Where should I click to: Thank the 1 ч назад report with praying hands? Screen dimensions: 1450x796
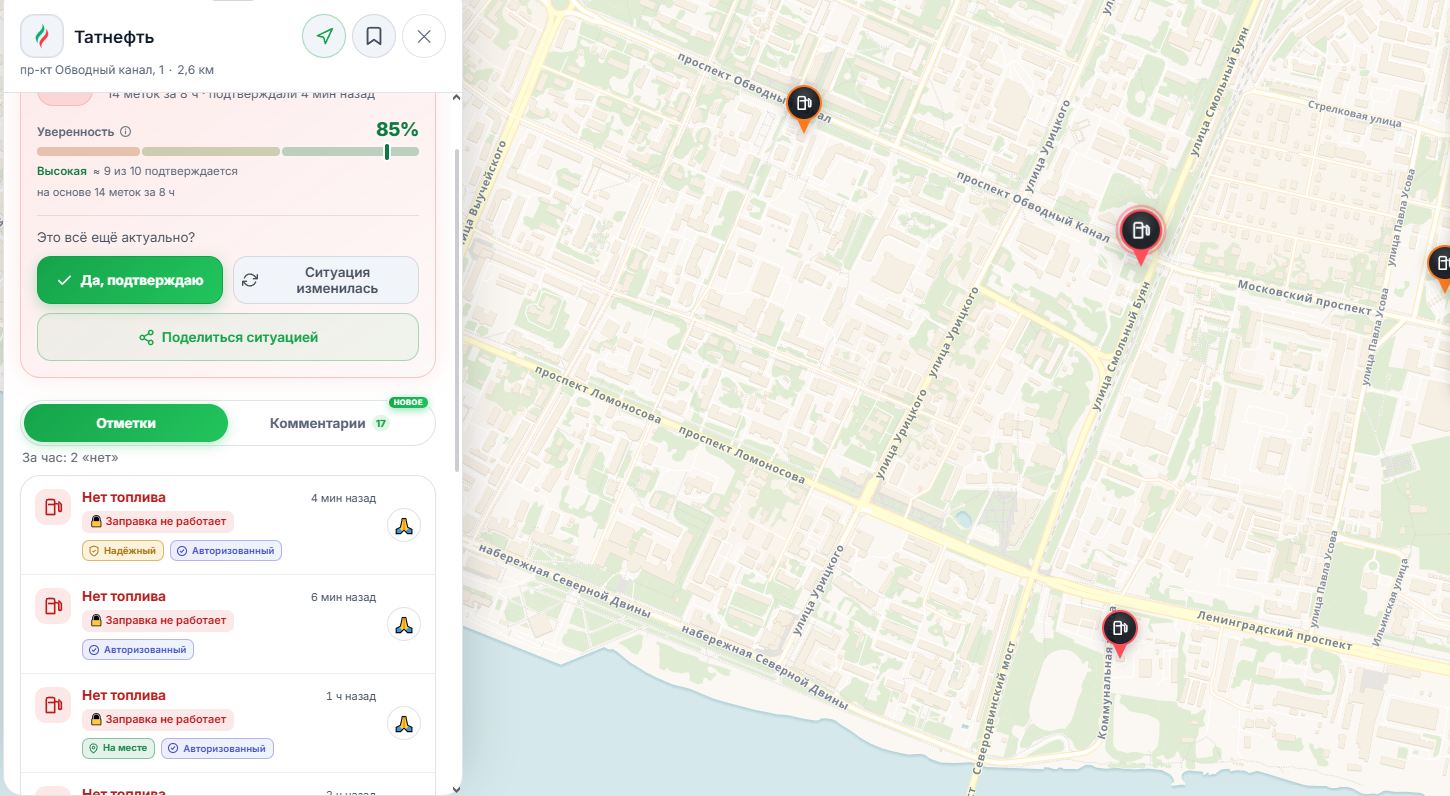click(x=404, y=723)
